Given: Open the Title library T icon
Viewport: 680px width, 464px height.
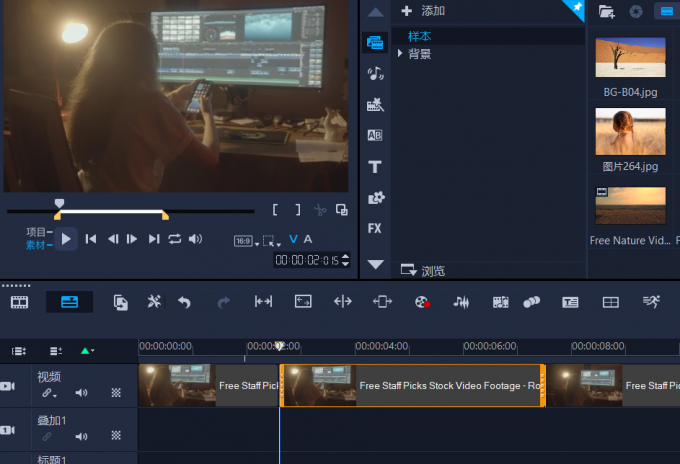Looking at the screenshot, I should 375,167.
